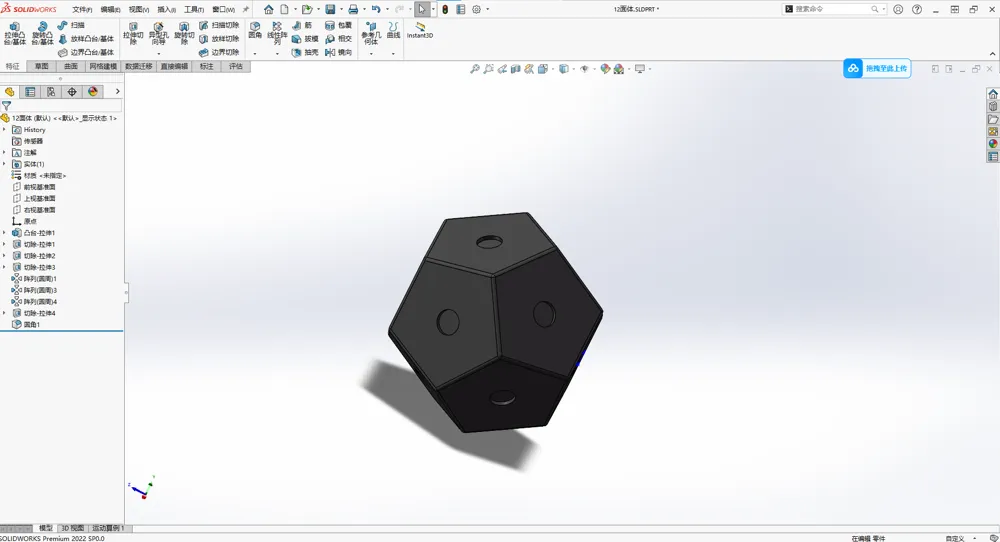The image size is (1000, 542).
Task: Open the options gear icon
Action: pyautogui.click(x=476, y=9)
